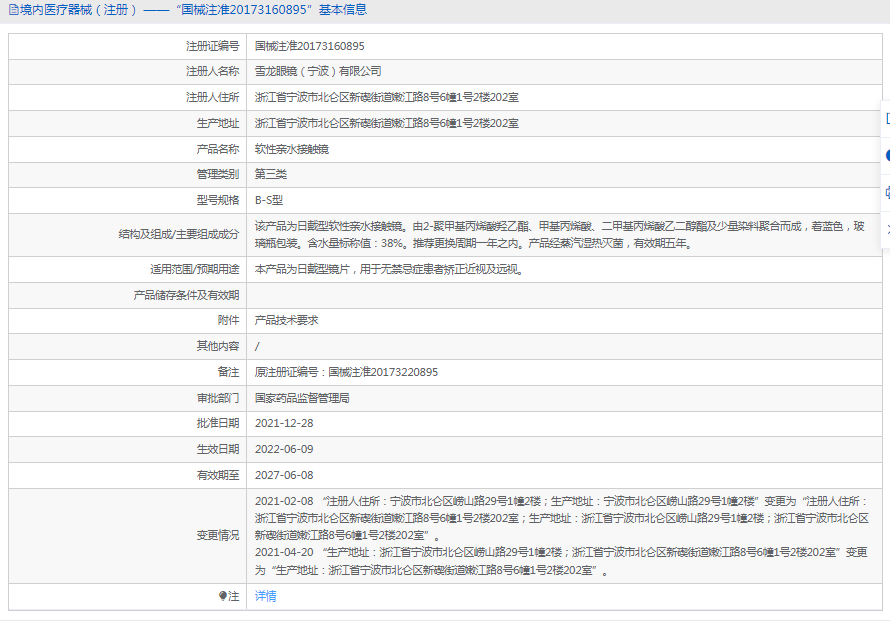890x621 pixels.
Task: Click the third icon in right floating sidebar
Action: pyautogui.click(x=886, y=192)
